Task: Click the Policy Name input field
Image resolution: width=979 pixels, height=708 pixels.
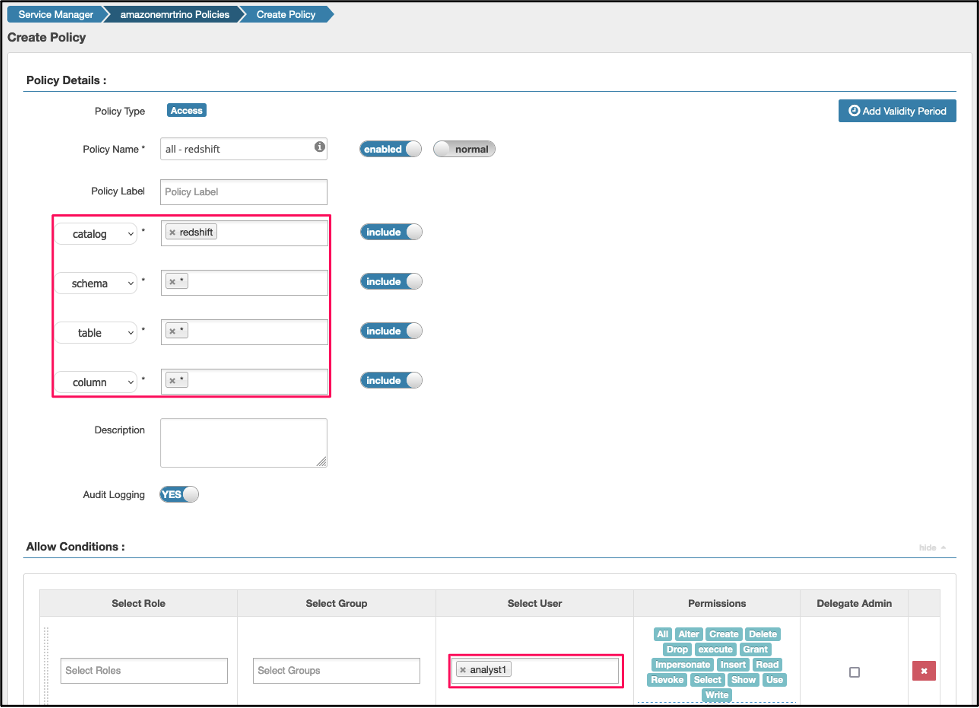Action: point(244,149)
